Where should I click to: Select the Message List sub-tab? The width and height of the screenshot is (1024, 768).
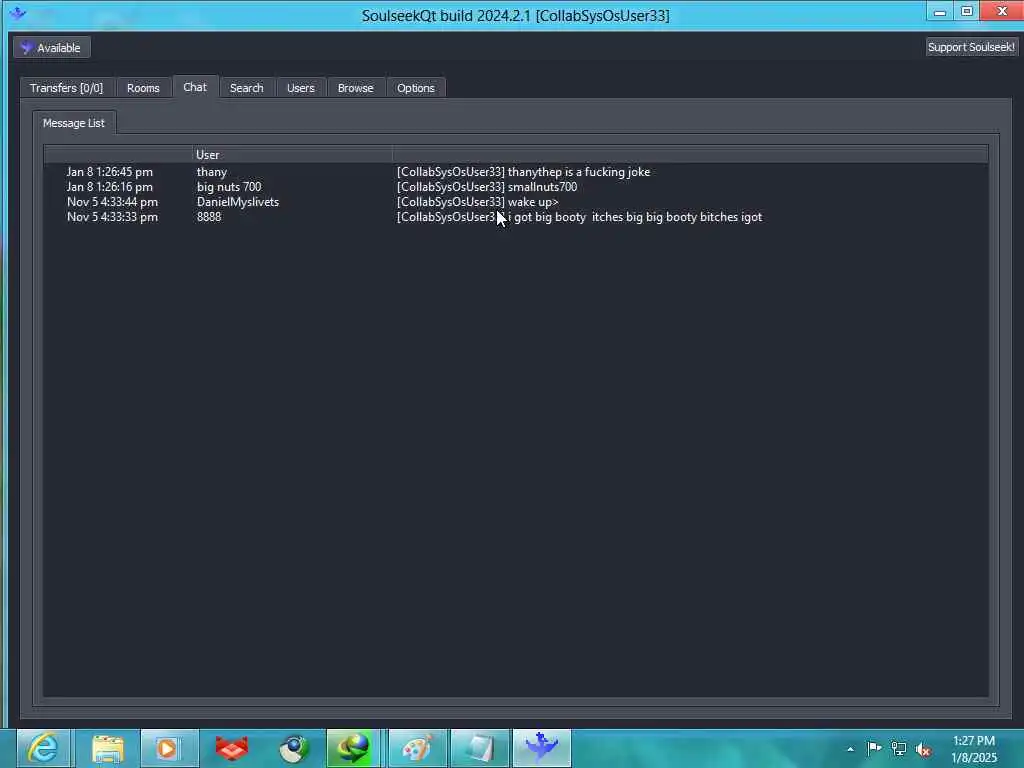[x=74, y=123]
